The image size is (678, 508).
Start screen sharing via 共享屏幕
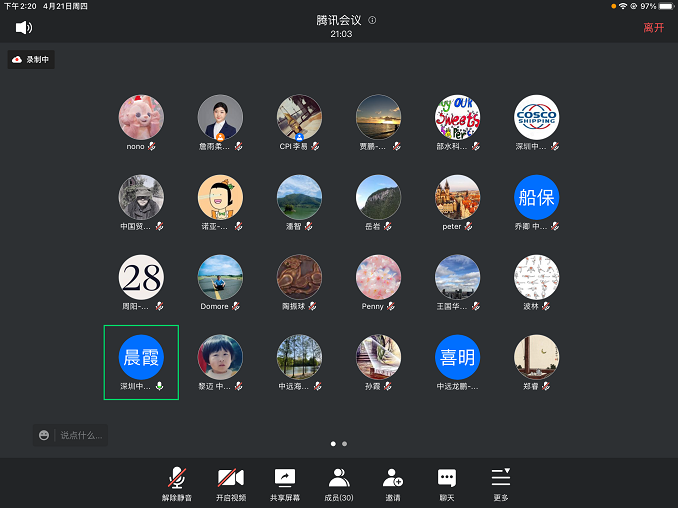point(285,484)
